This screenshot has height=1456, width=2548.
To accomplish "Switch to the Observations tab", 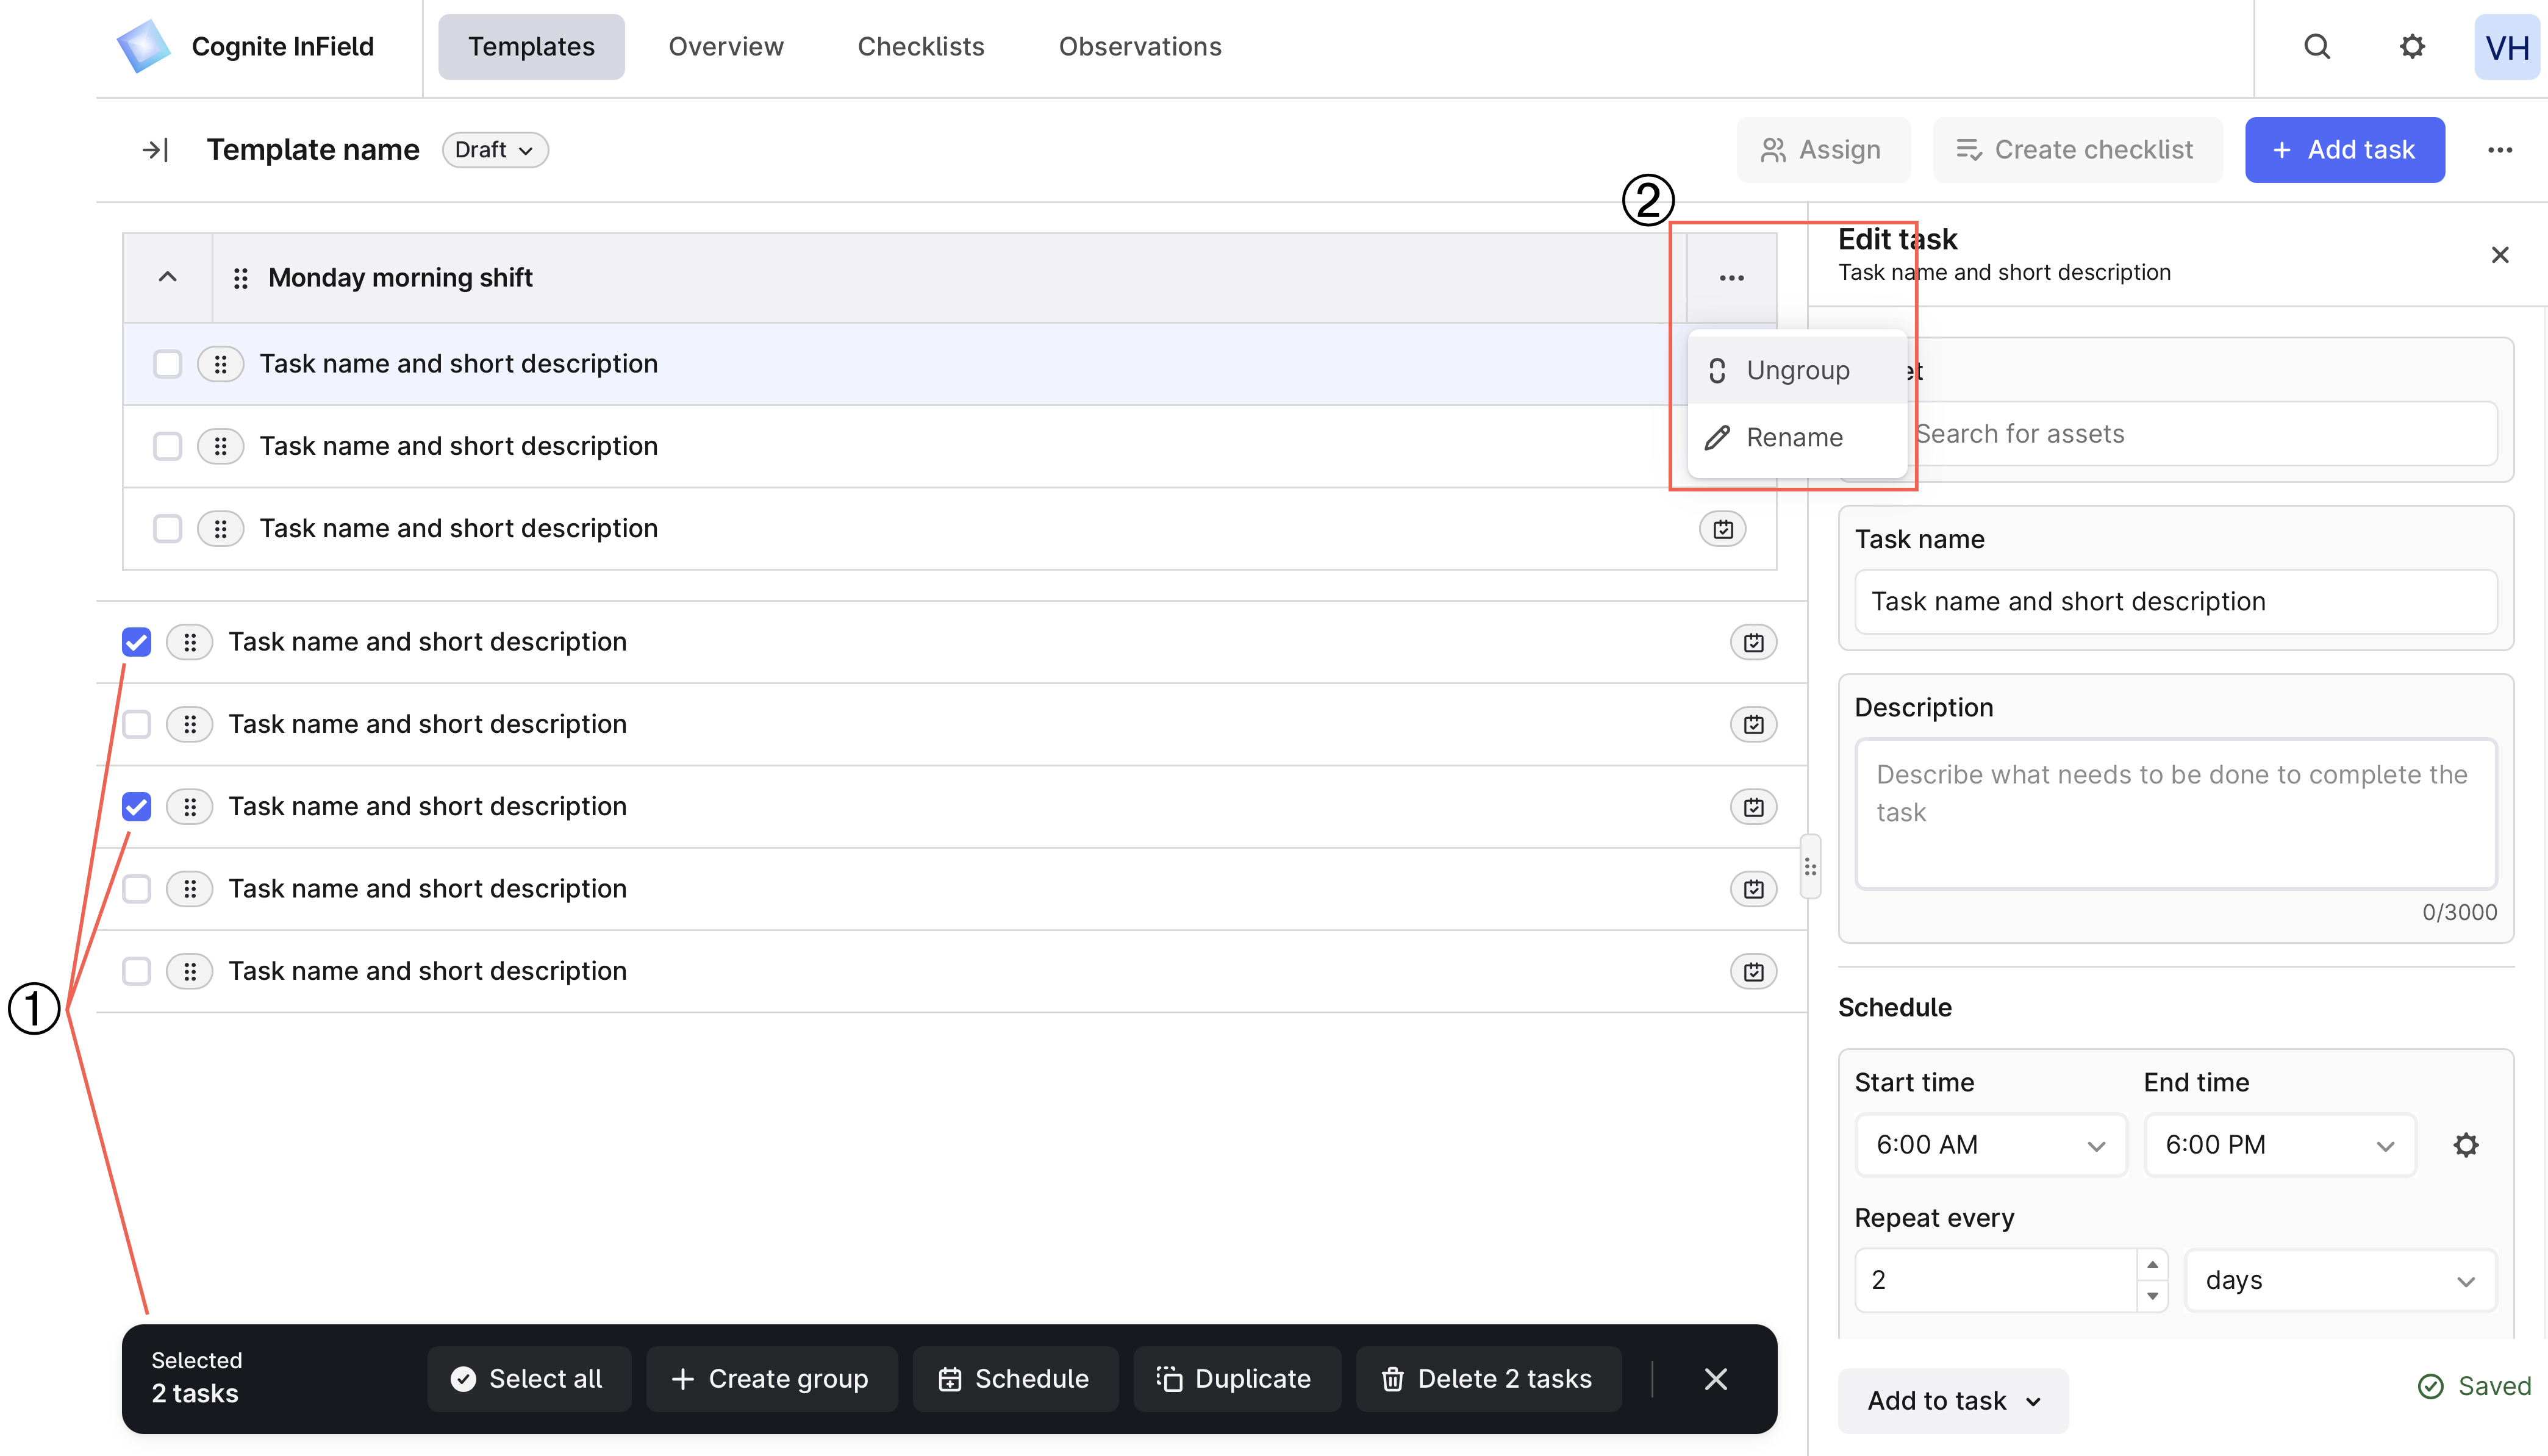I will pos(1140,46).
